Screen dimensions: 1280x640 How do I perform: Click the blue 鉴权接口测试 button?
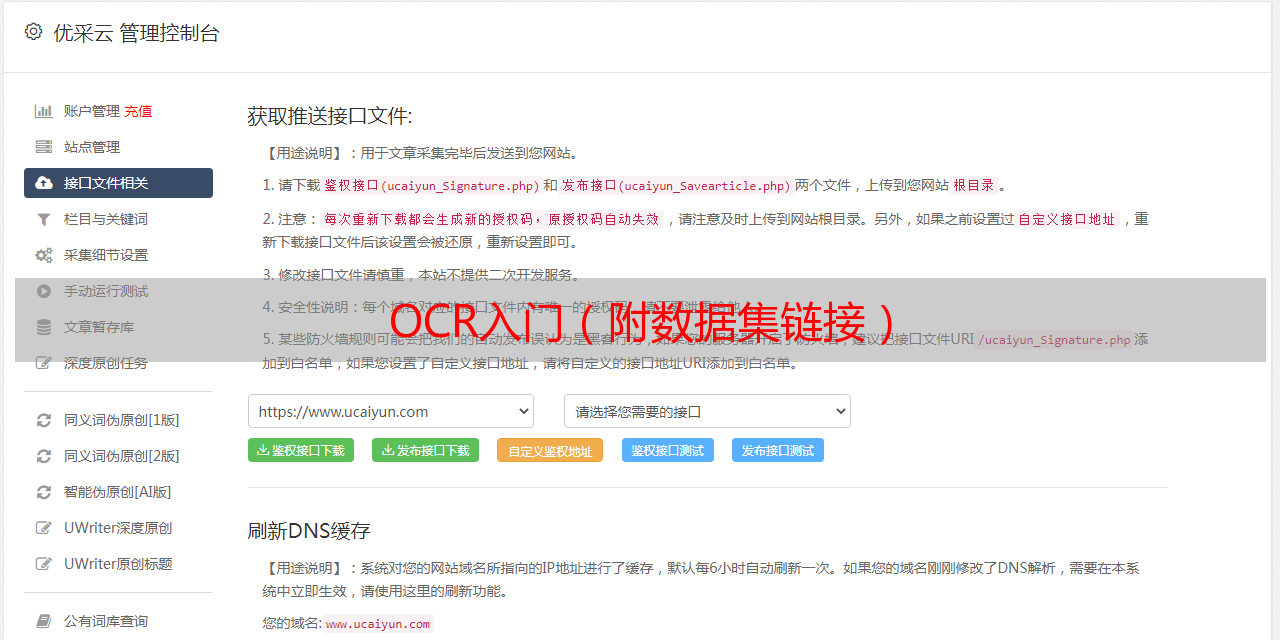point(667,450)
